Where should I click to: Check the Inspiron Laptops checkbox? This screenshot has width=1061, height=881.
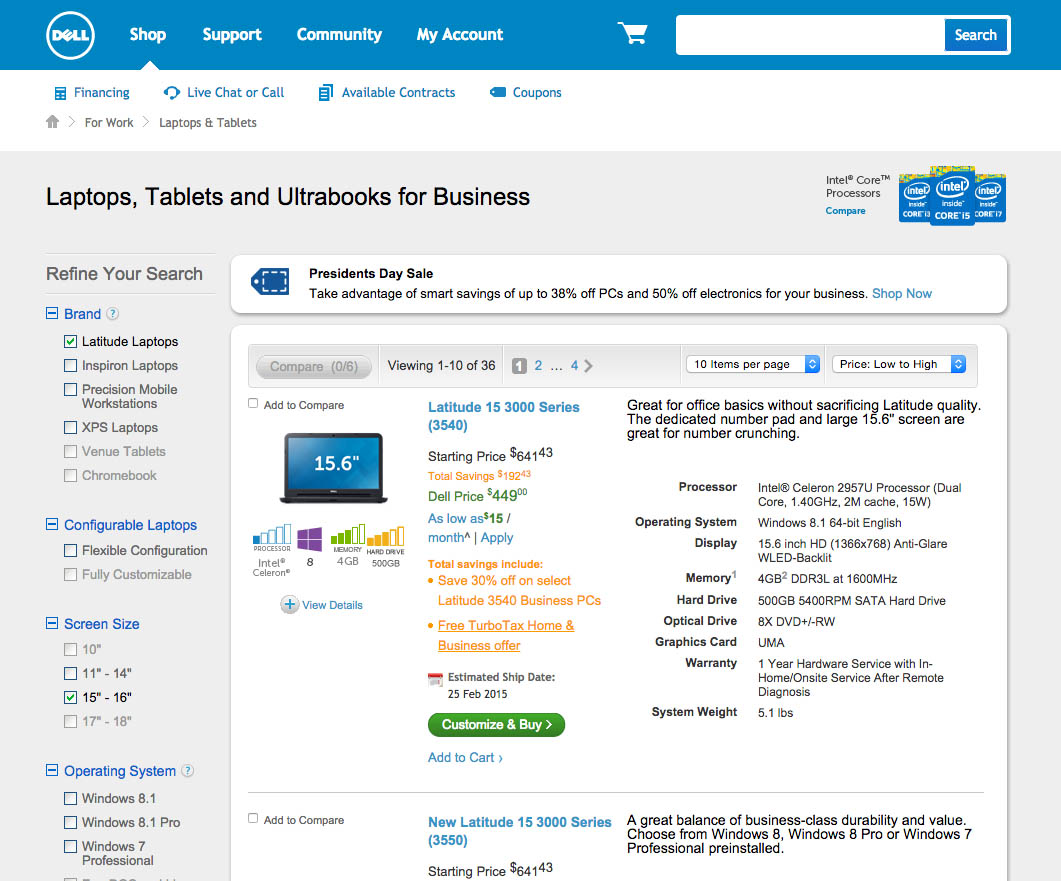70,366
